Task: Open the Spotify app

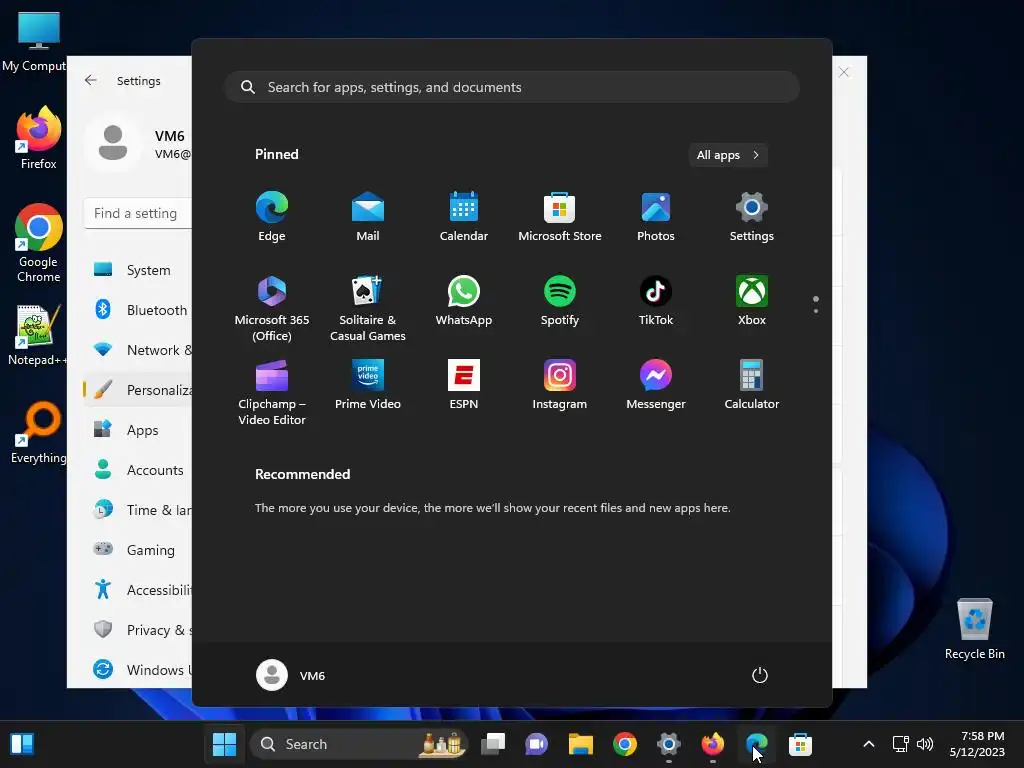Action: pos(560,300)
